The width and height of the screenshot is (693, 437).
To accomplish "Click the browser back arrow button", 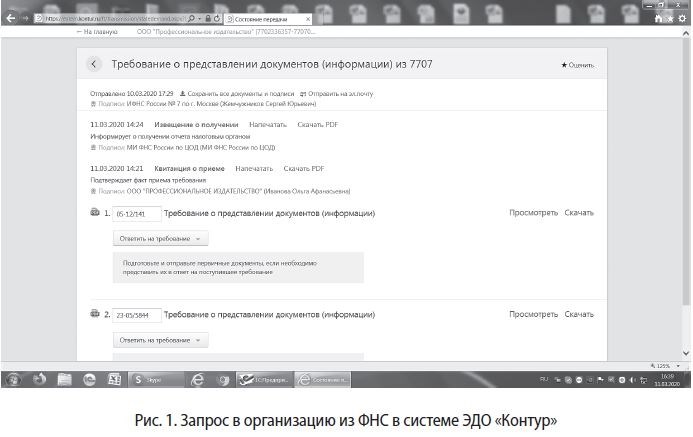I will (x=11, y=19).
